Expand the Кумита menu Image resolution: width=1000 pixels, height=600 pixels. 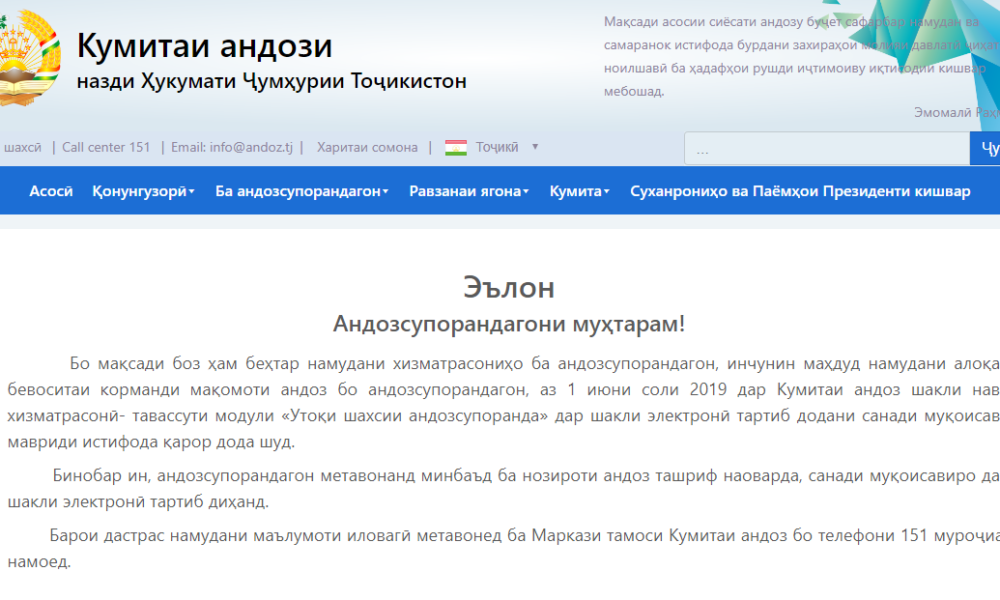pyautogui.click(x=579, y=192)
